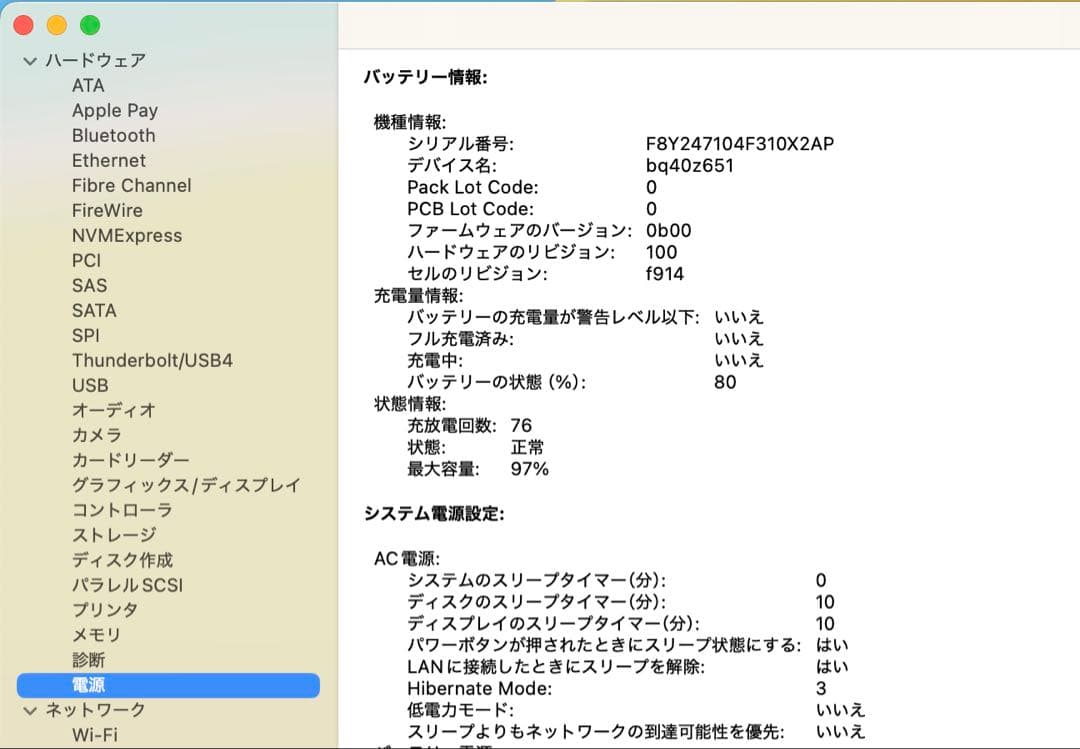Select FireWire in the sidebar

[x=107, y=210]
